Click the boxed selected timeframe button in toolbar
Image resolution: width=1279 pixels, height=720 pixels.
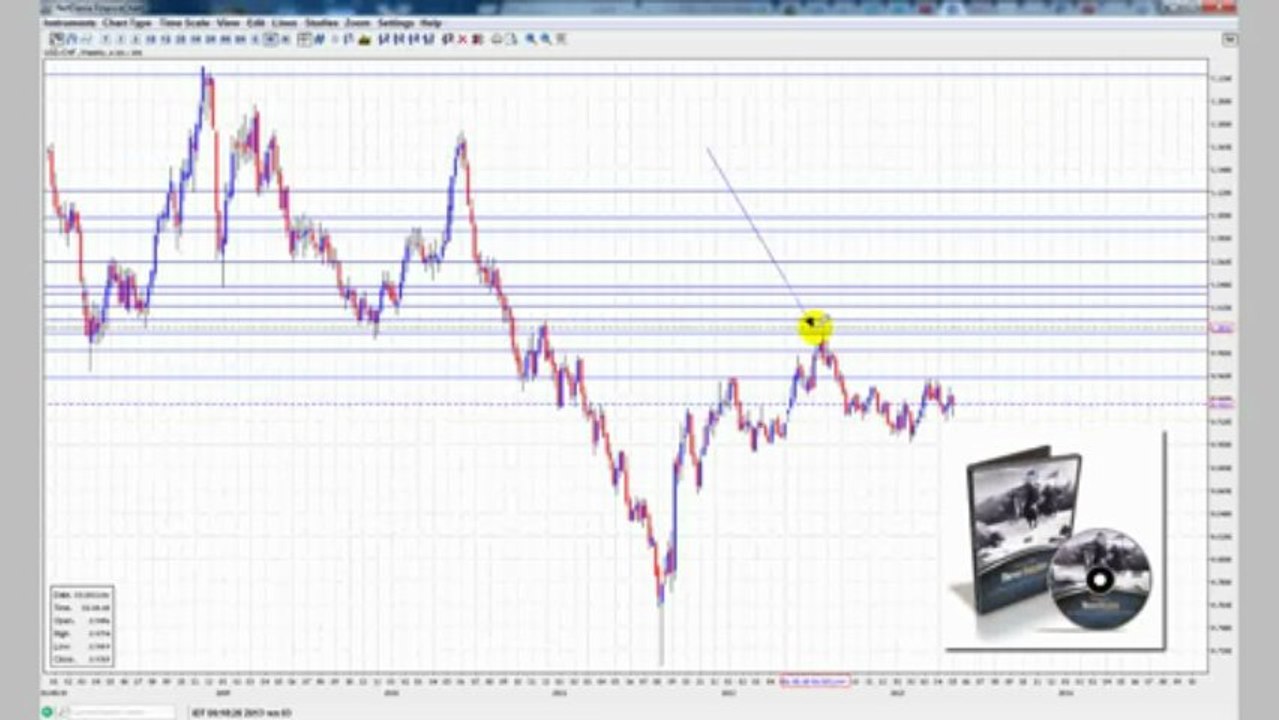pos(270,39)
